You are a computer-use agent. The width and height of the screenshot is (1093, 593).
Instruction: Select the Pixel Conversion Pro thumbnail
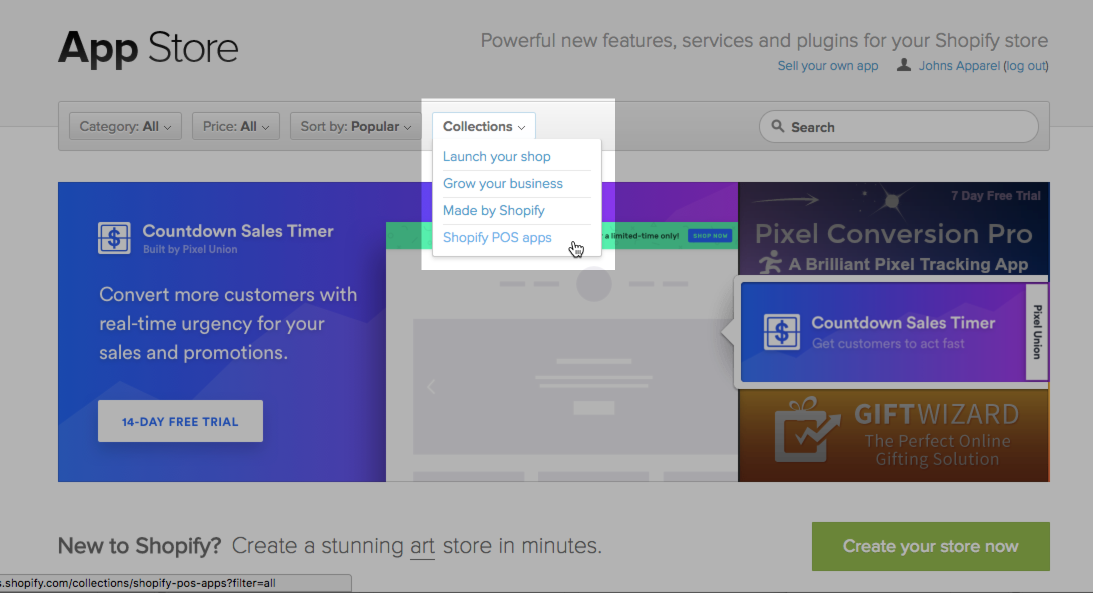[x=894, y=230]
